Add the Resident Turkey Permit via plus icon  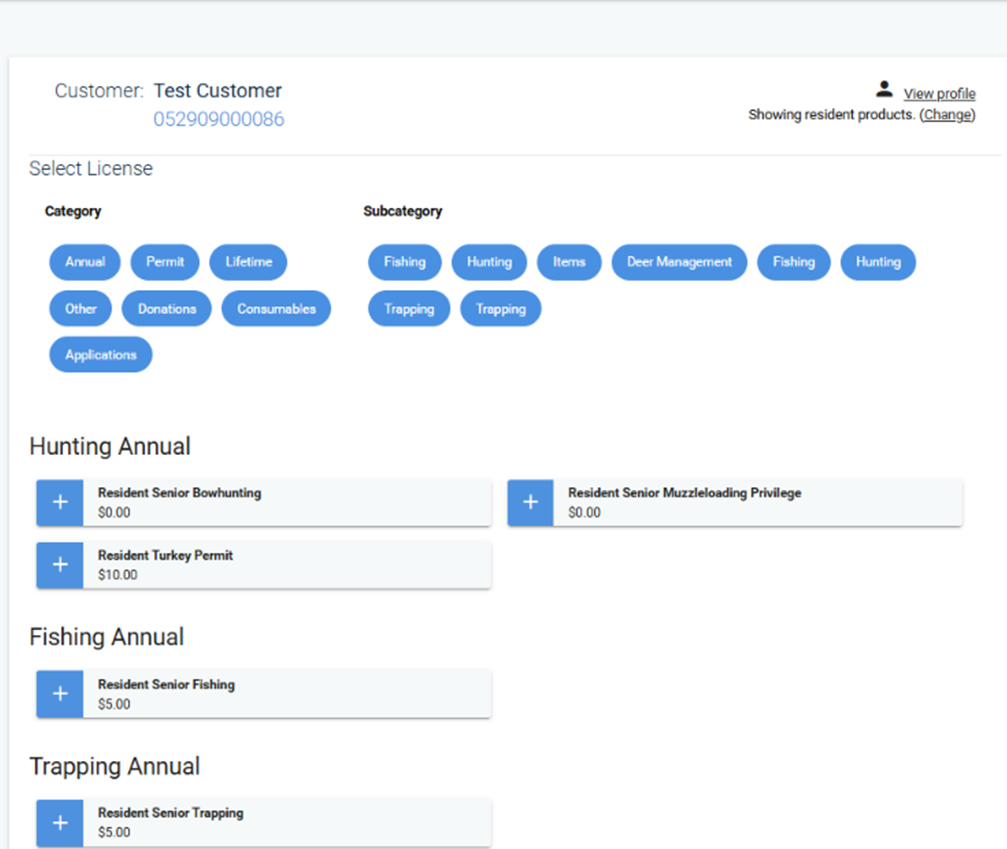[x=60, y=565]
